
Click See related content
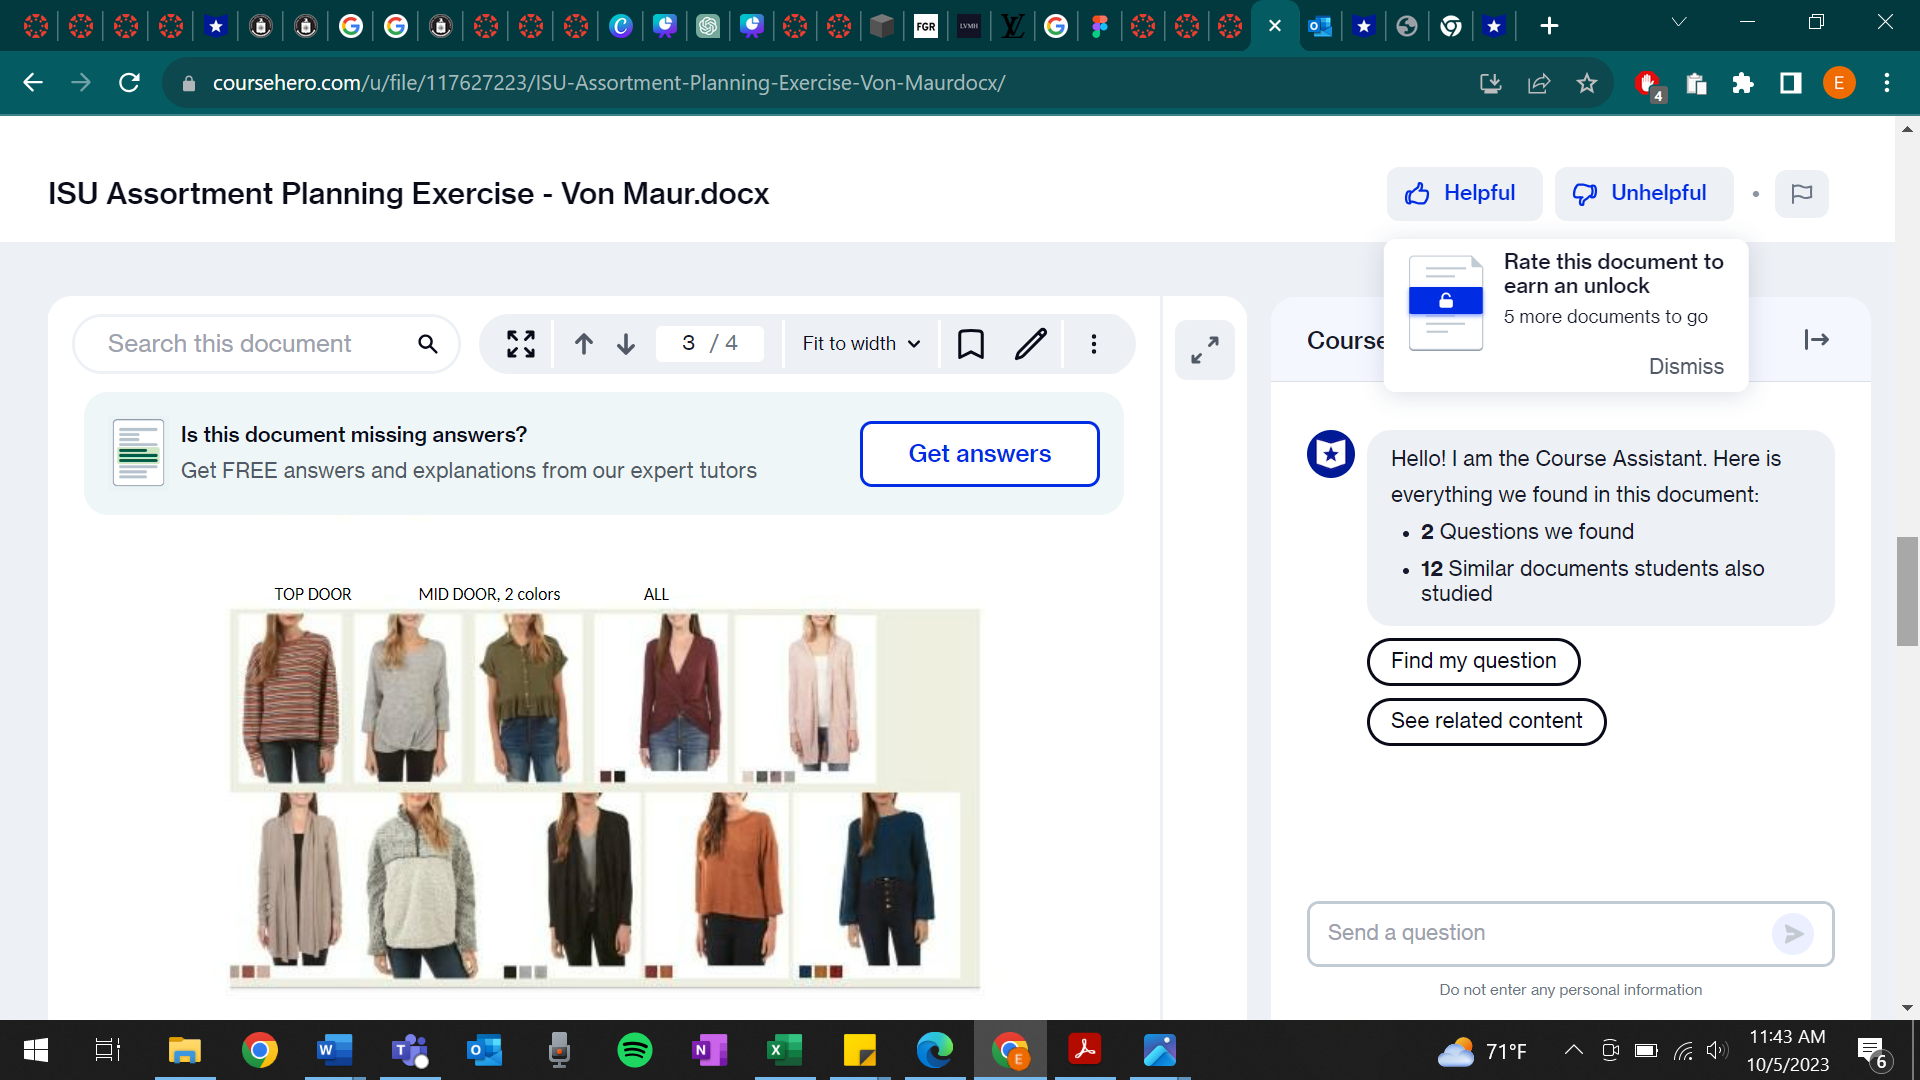[x=1486, y=721]
